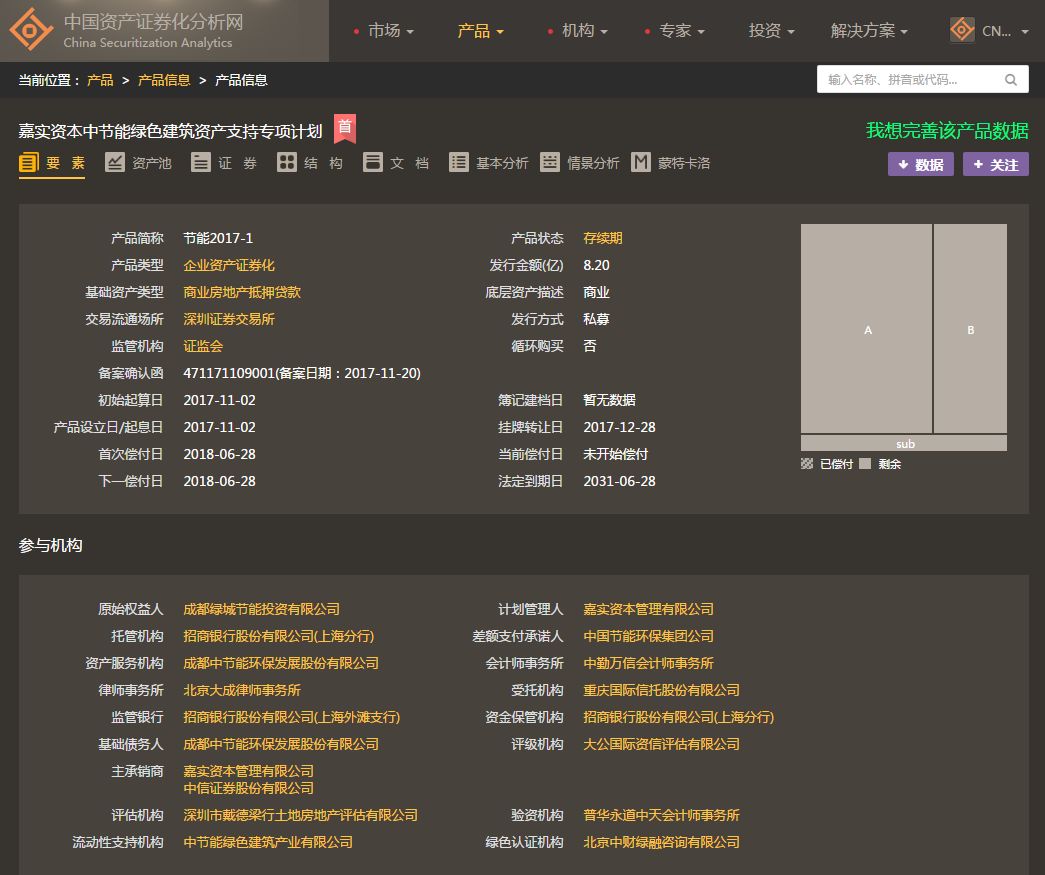Open 北京中财绿融咨询有限公司 link
1045x875 pixels.
[x=661, y=842]
